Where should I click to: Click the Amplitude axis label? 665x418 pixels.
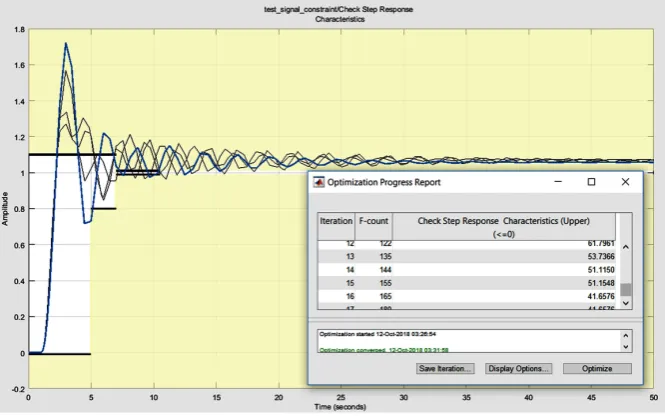pyautogui.click(x=5, y=209)
